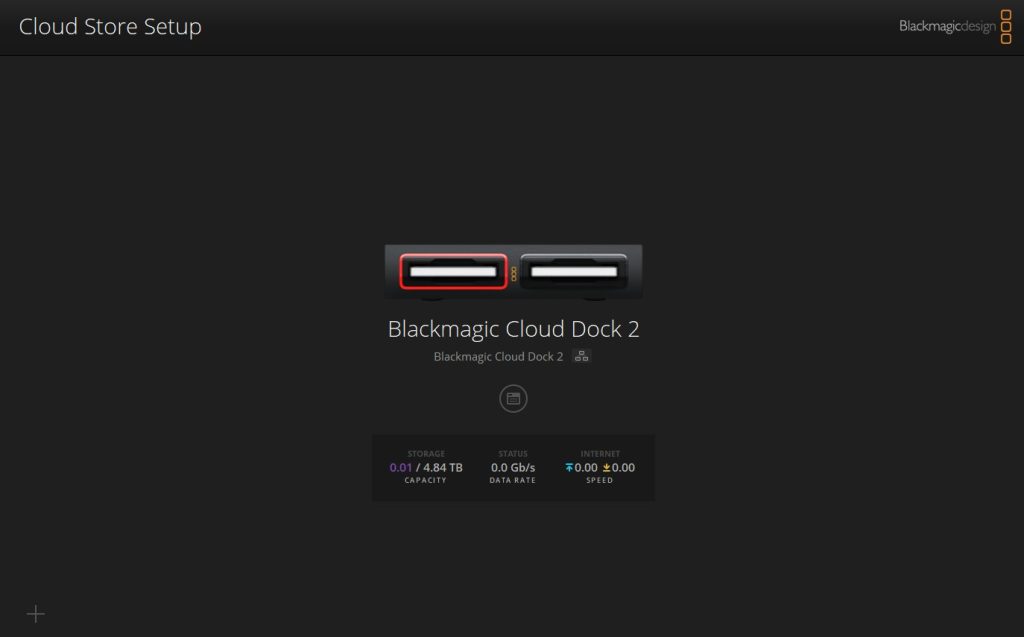
Task: Click the plus icon to add a device
Action: [x=36, y=614]
